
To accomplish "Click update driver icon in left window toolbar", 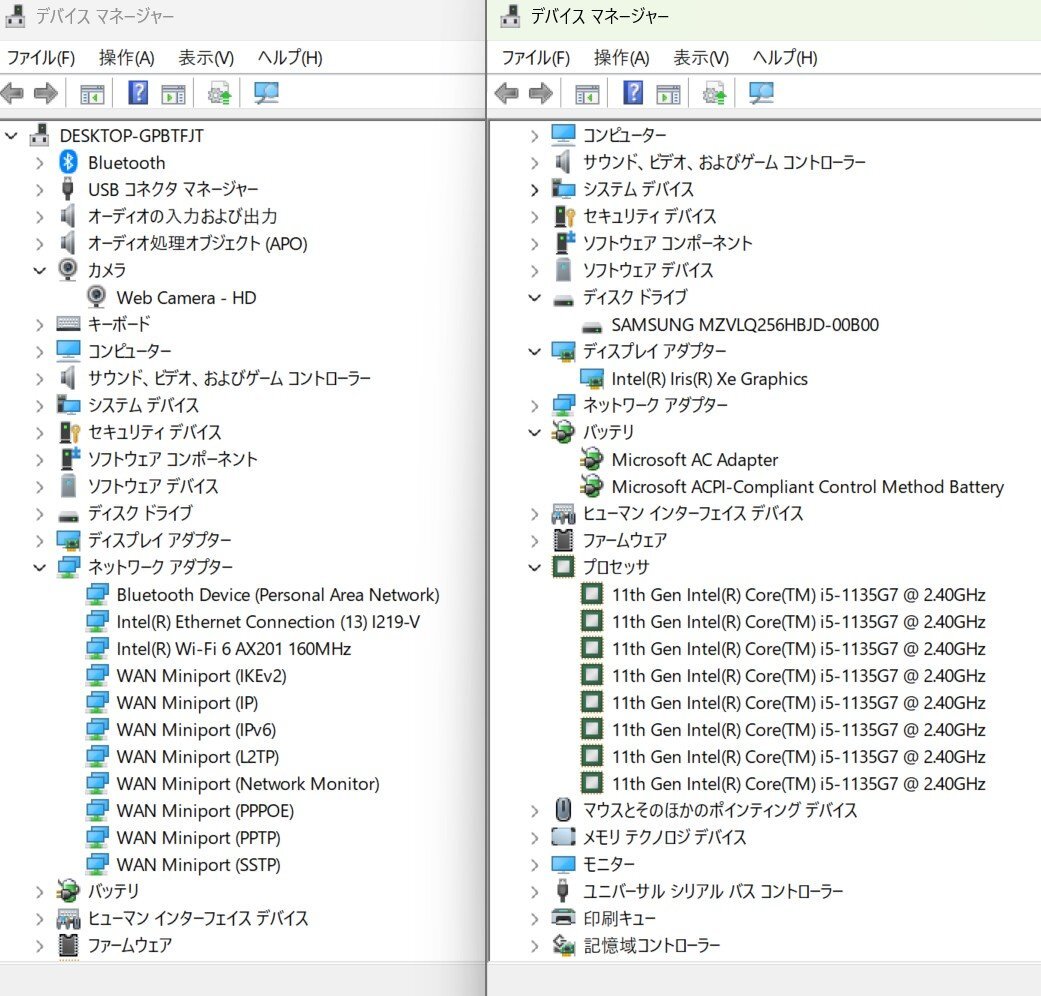I will click(219, 93).
